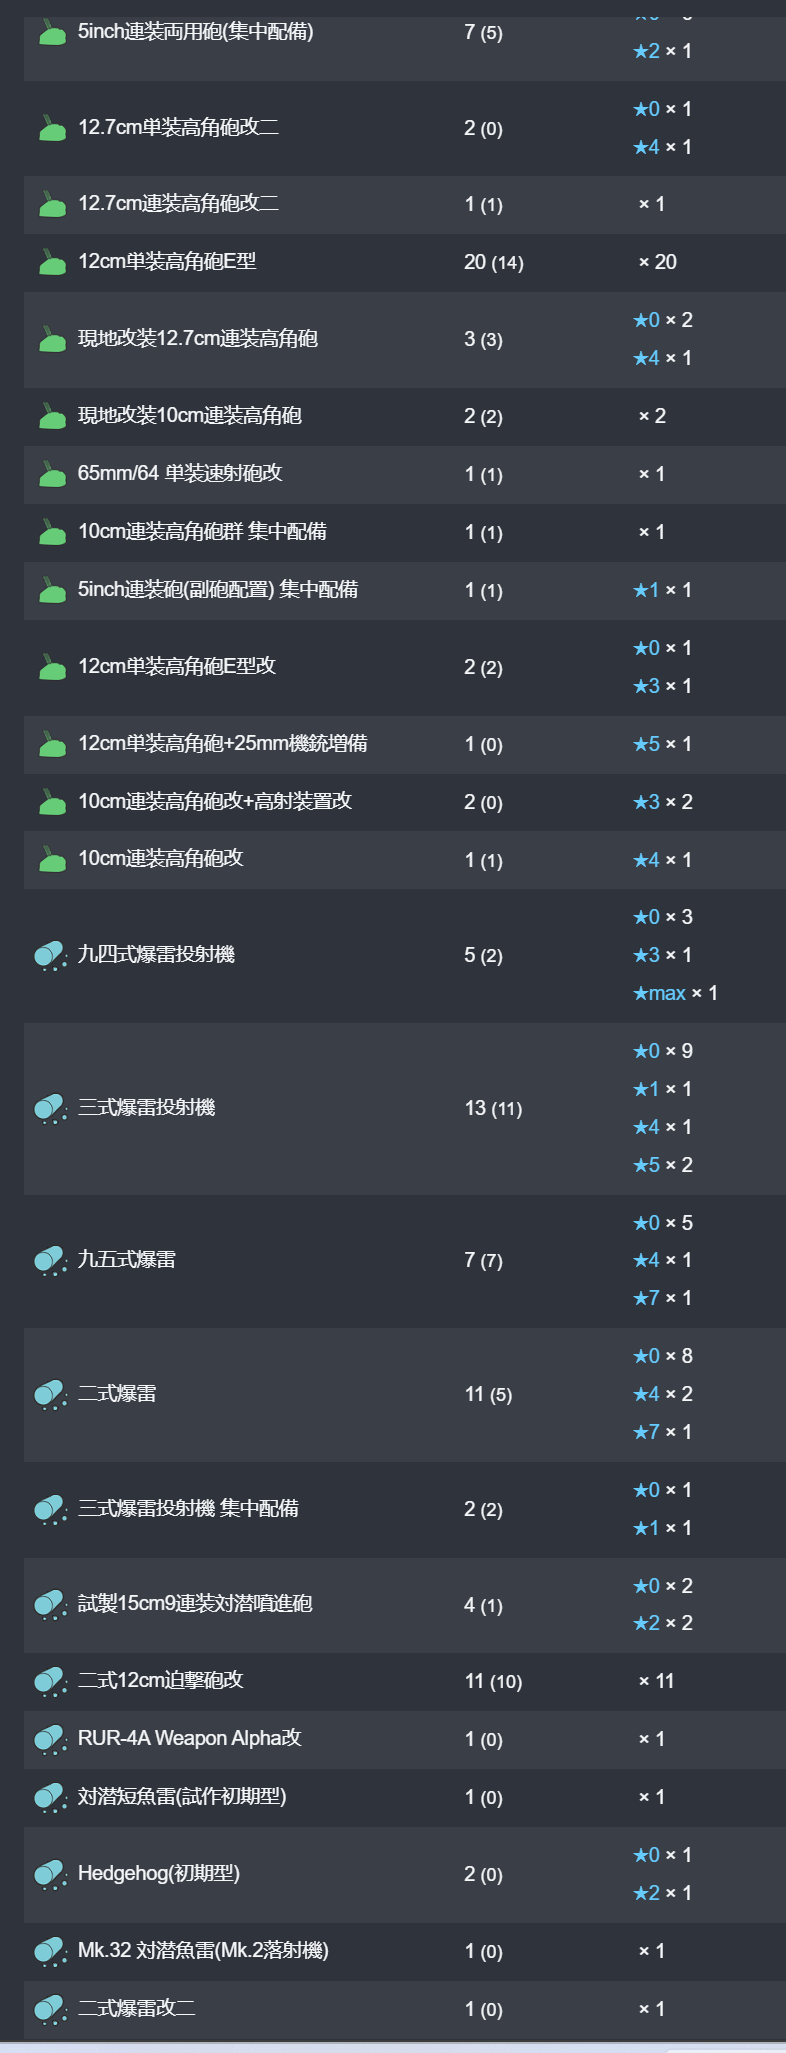786x2053 pixels.
Task: Select the ★7 × 1 entry for 二式爆雷
Action: [662, 1432]
